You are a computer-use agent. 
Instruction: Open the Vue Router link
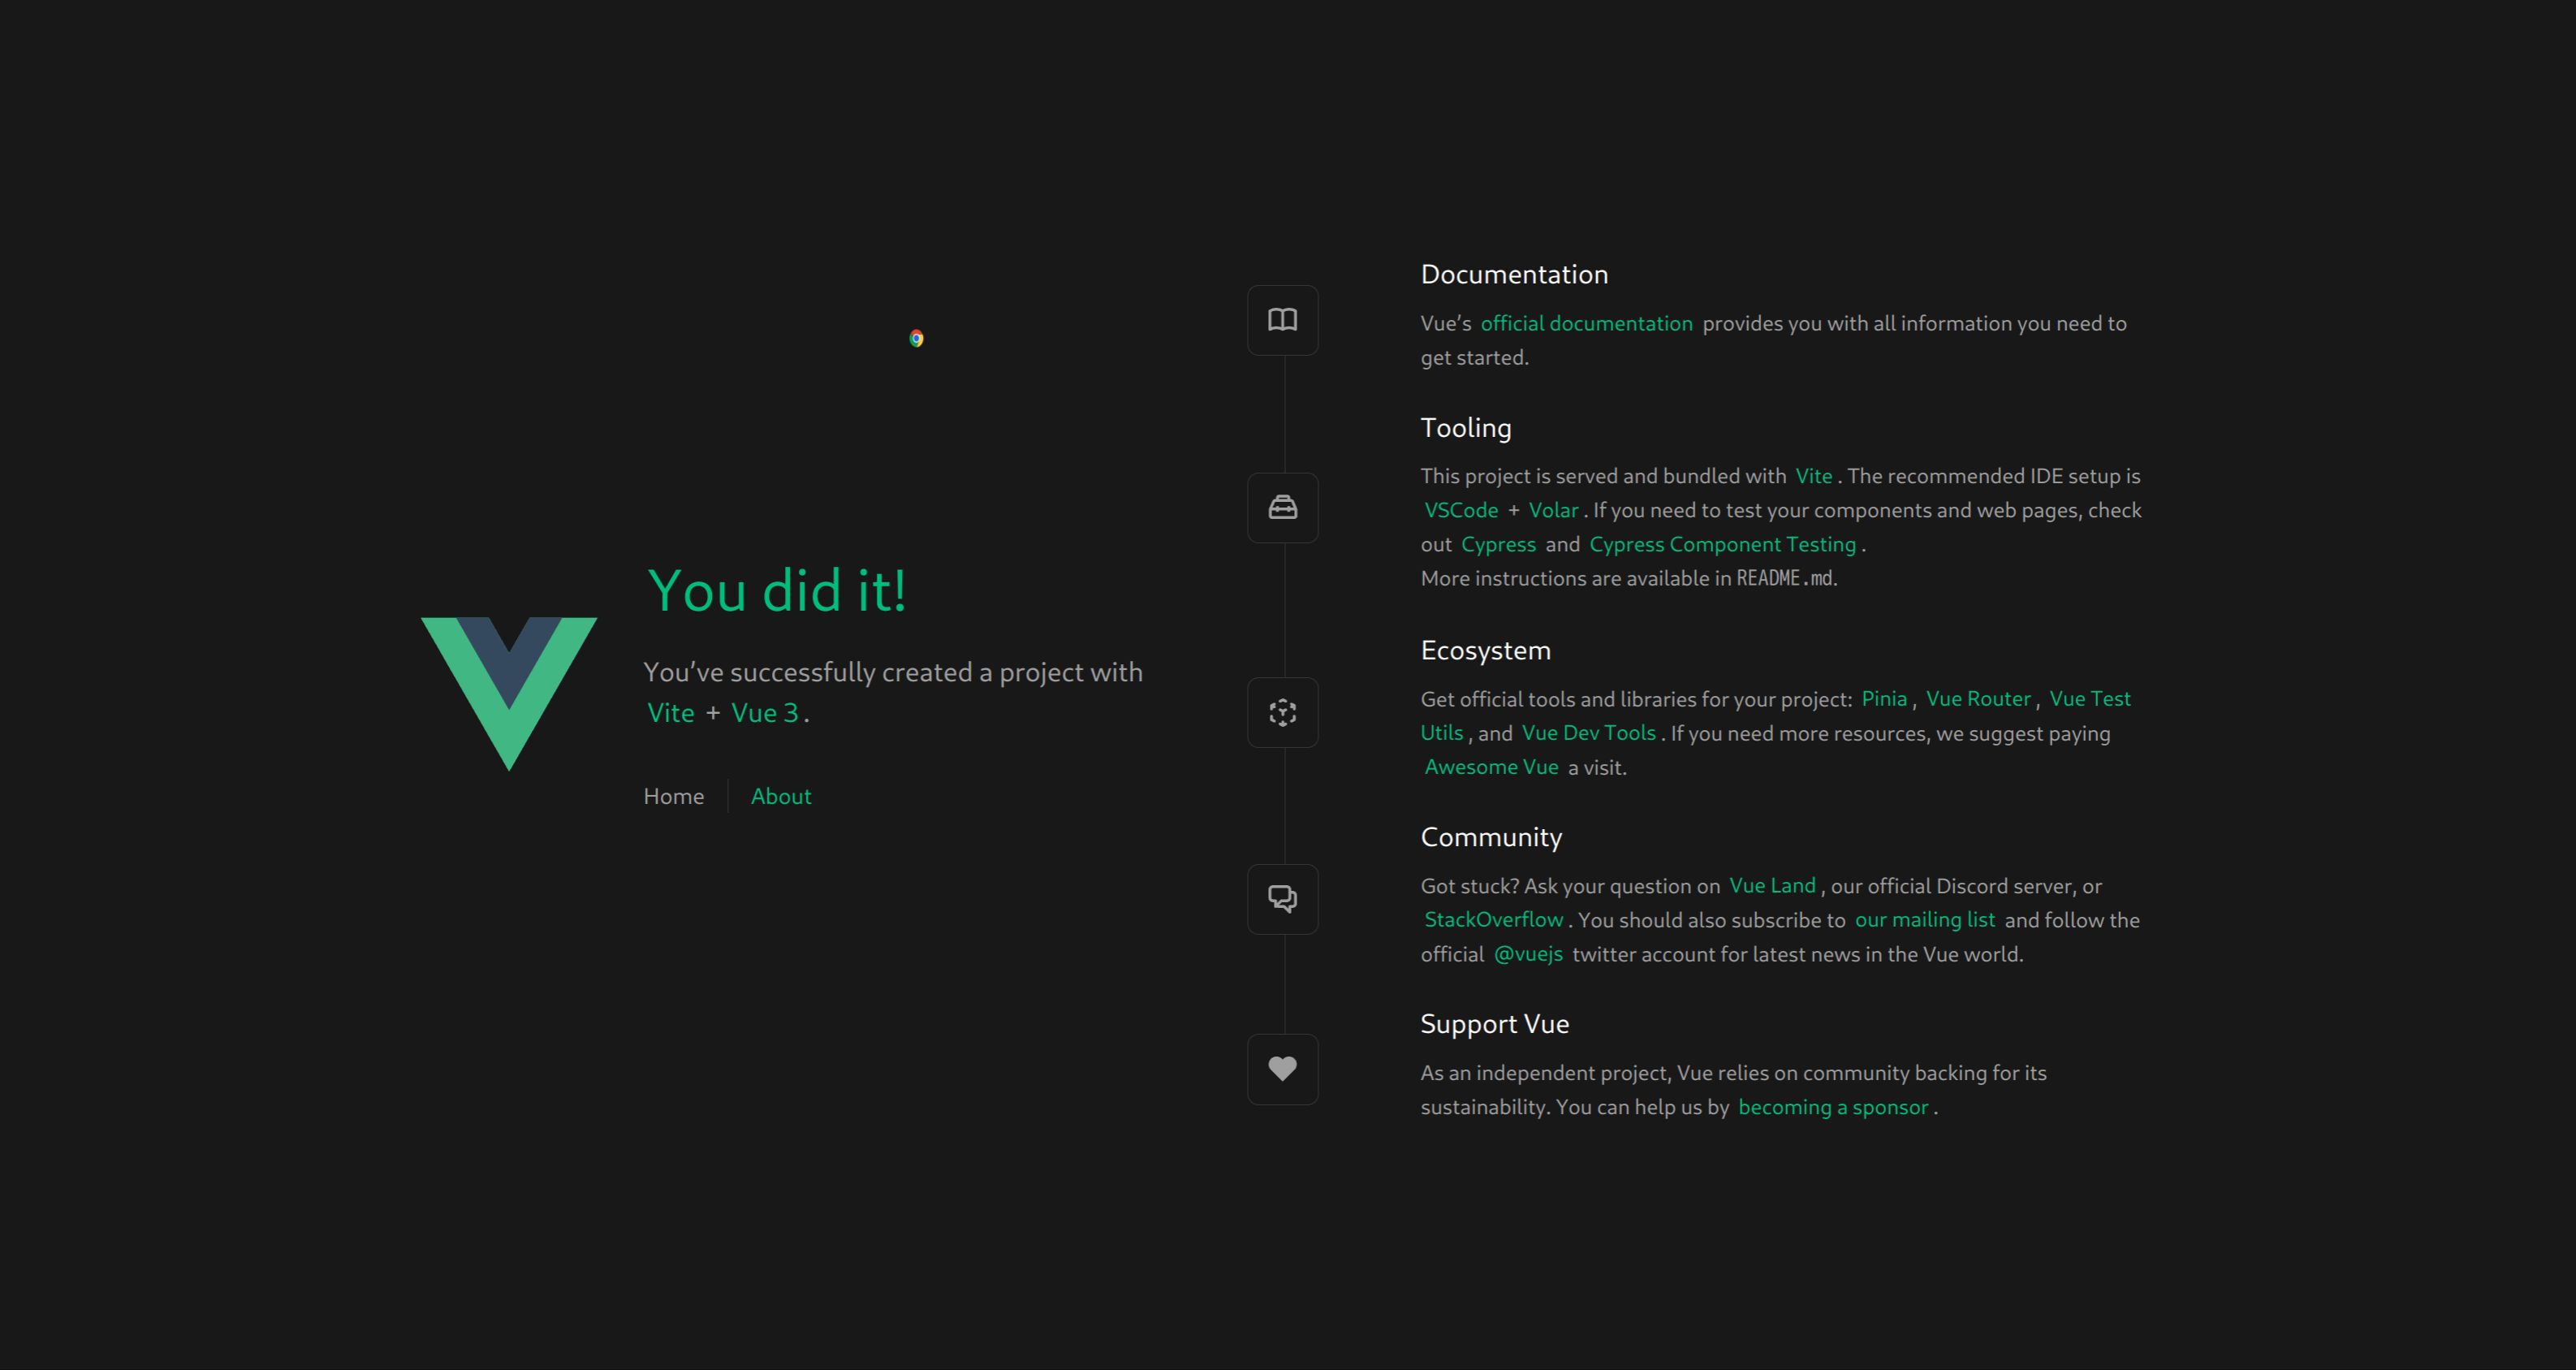coord(1978,699)
